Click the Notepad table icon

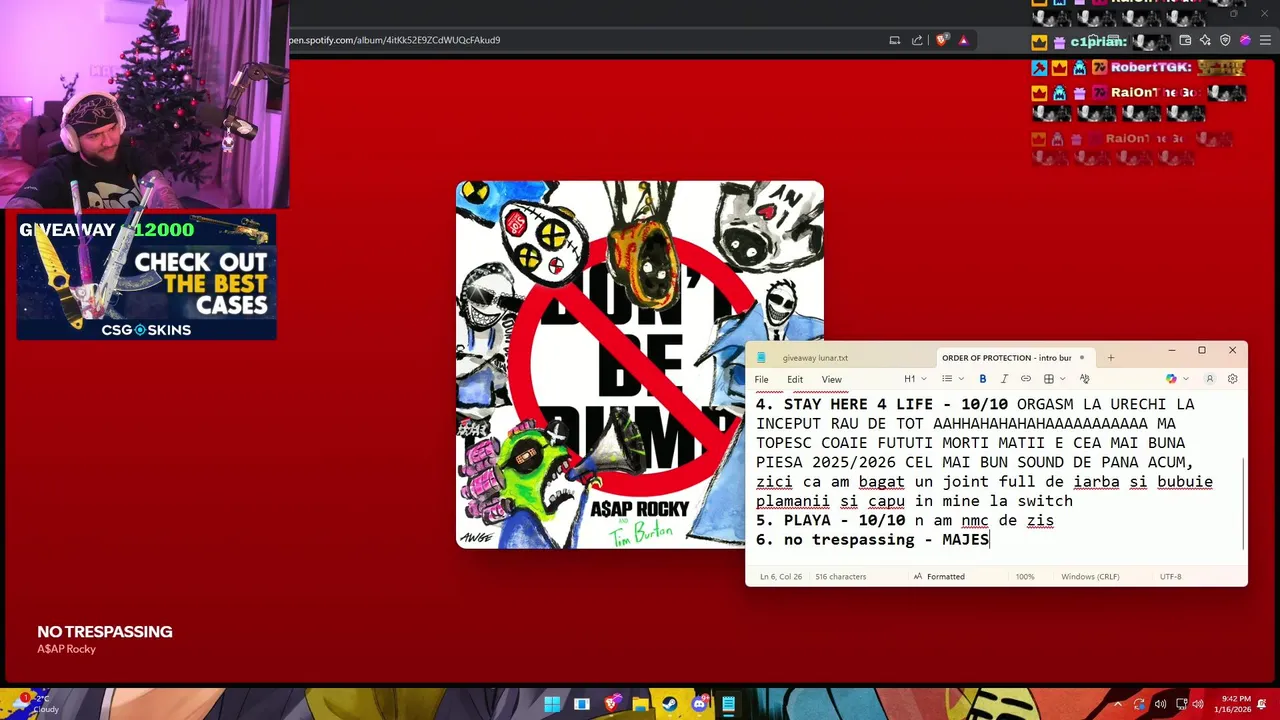point(1049,379)
